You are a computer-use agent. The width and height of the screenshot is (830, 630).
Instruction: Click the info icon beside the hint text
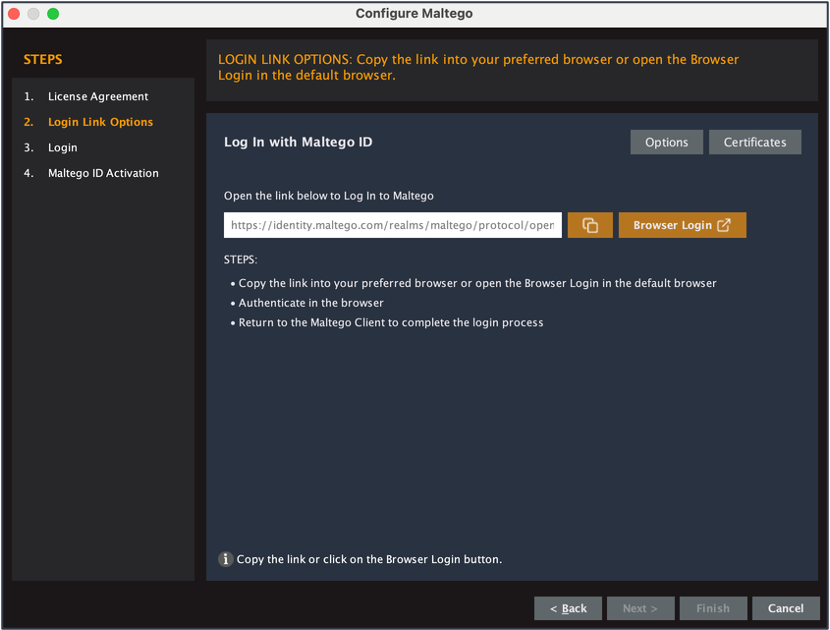pos(225,559)
